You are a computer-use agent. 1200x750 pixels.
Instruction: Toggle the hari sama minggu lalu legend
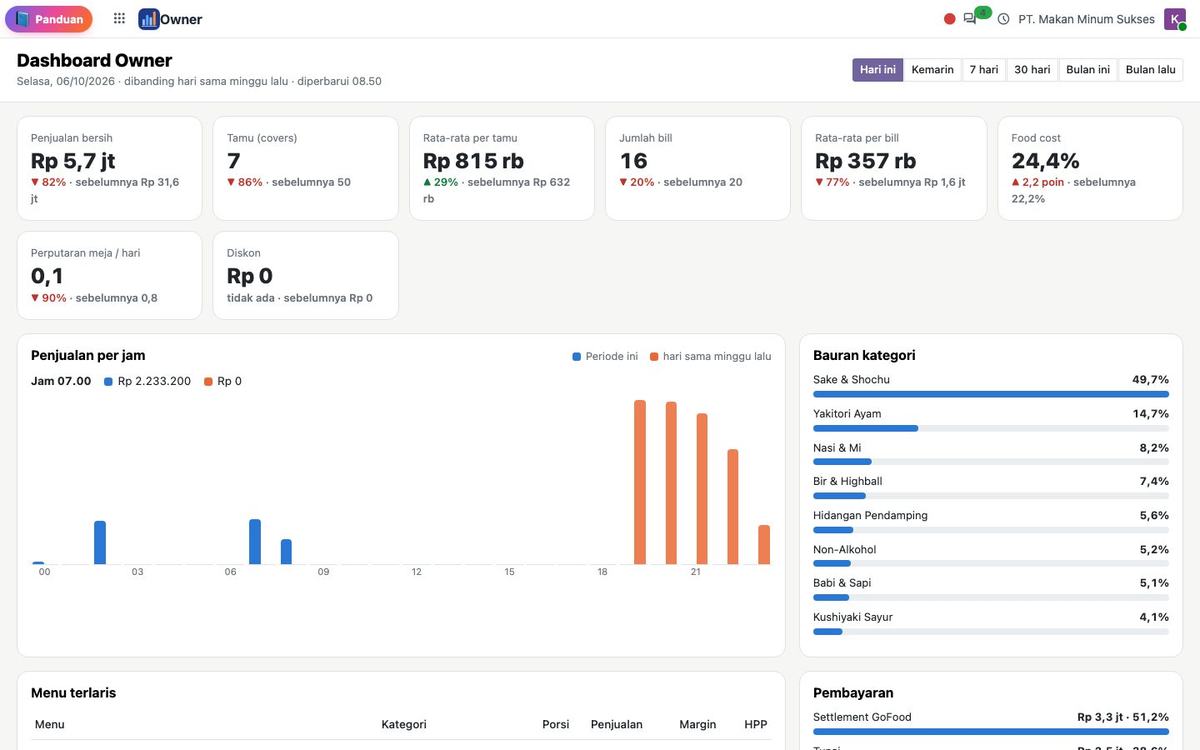[x=710, y=356]
